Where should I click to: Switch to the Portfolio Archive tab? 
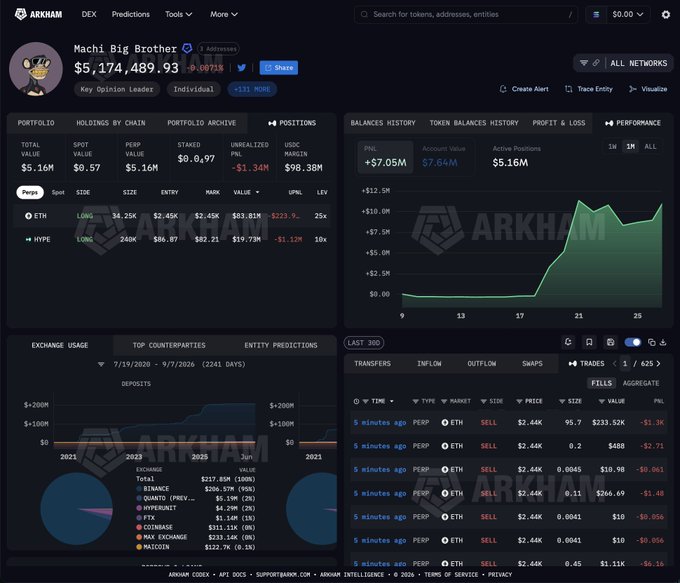pos(202,123)
